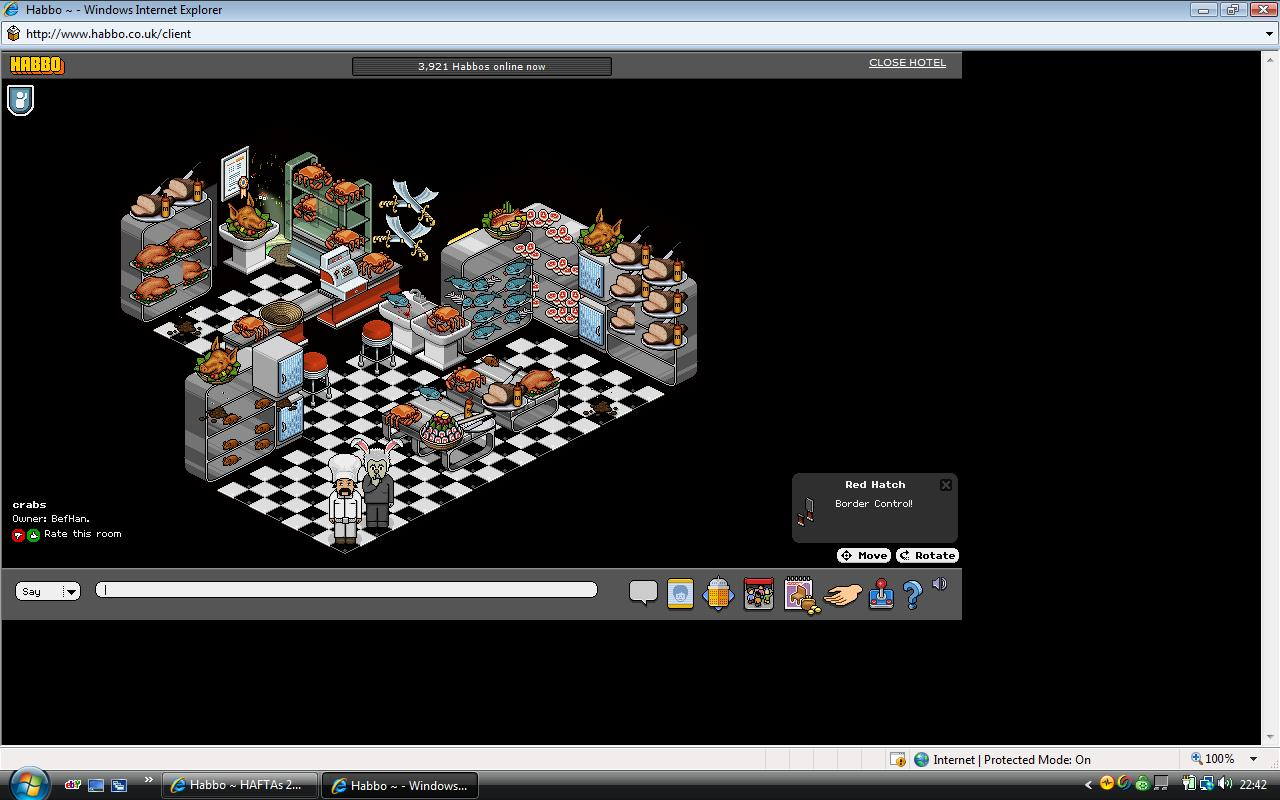Click the Owner: BefHan. text
The width and height of the screenshot is (1280, 800).
pyautogui.click(x=51, y=519)
